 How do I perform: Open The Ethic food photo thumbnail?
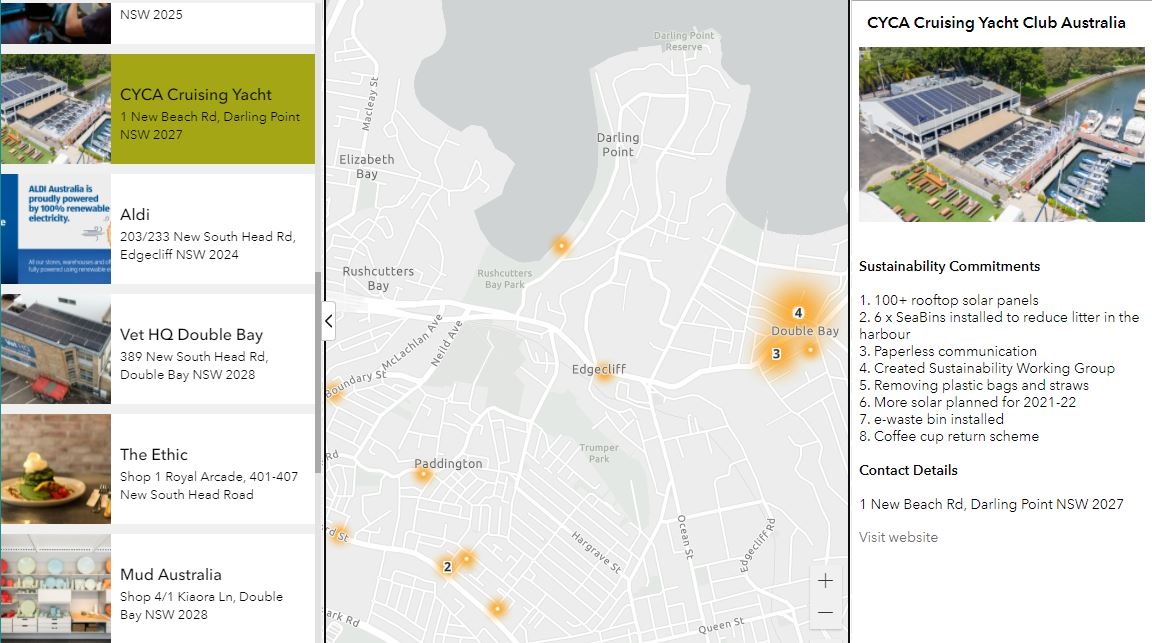(x=56, y=469)
